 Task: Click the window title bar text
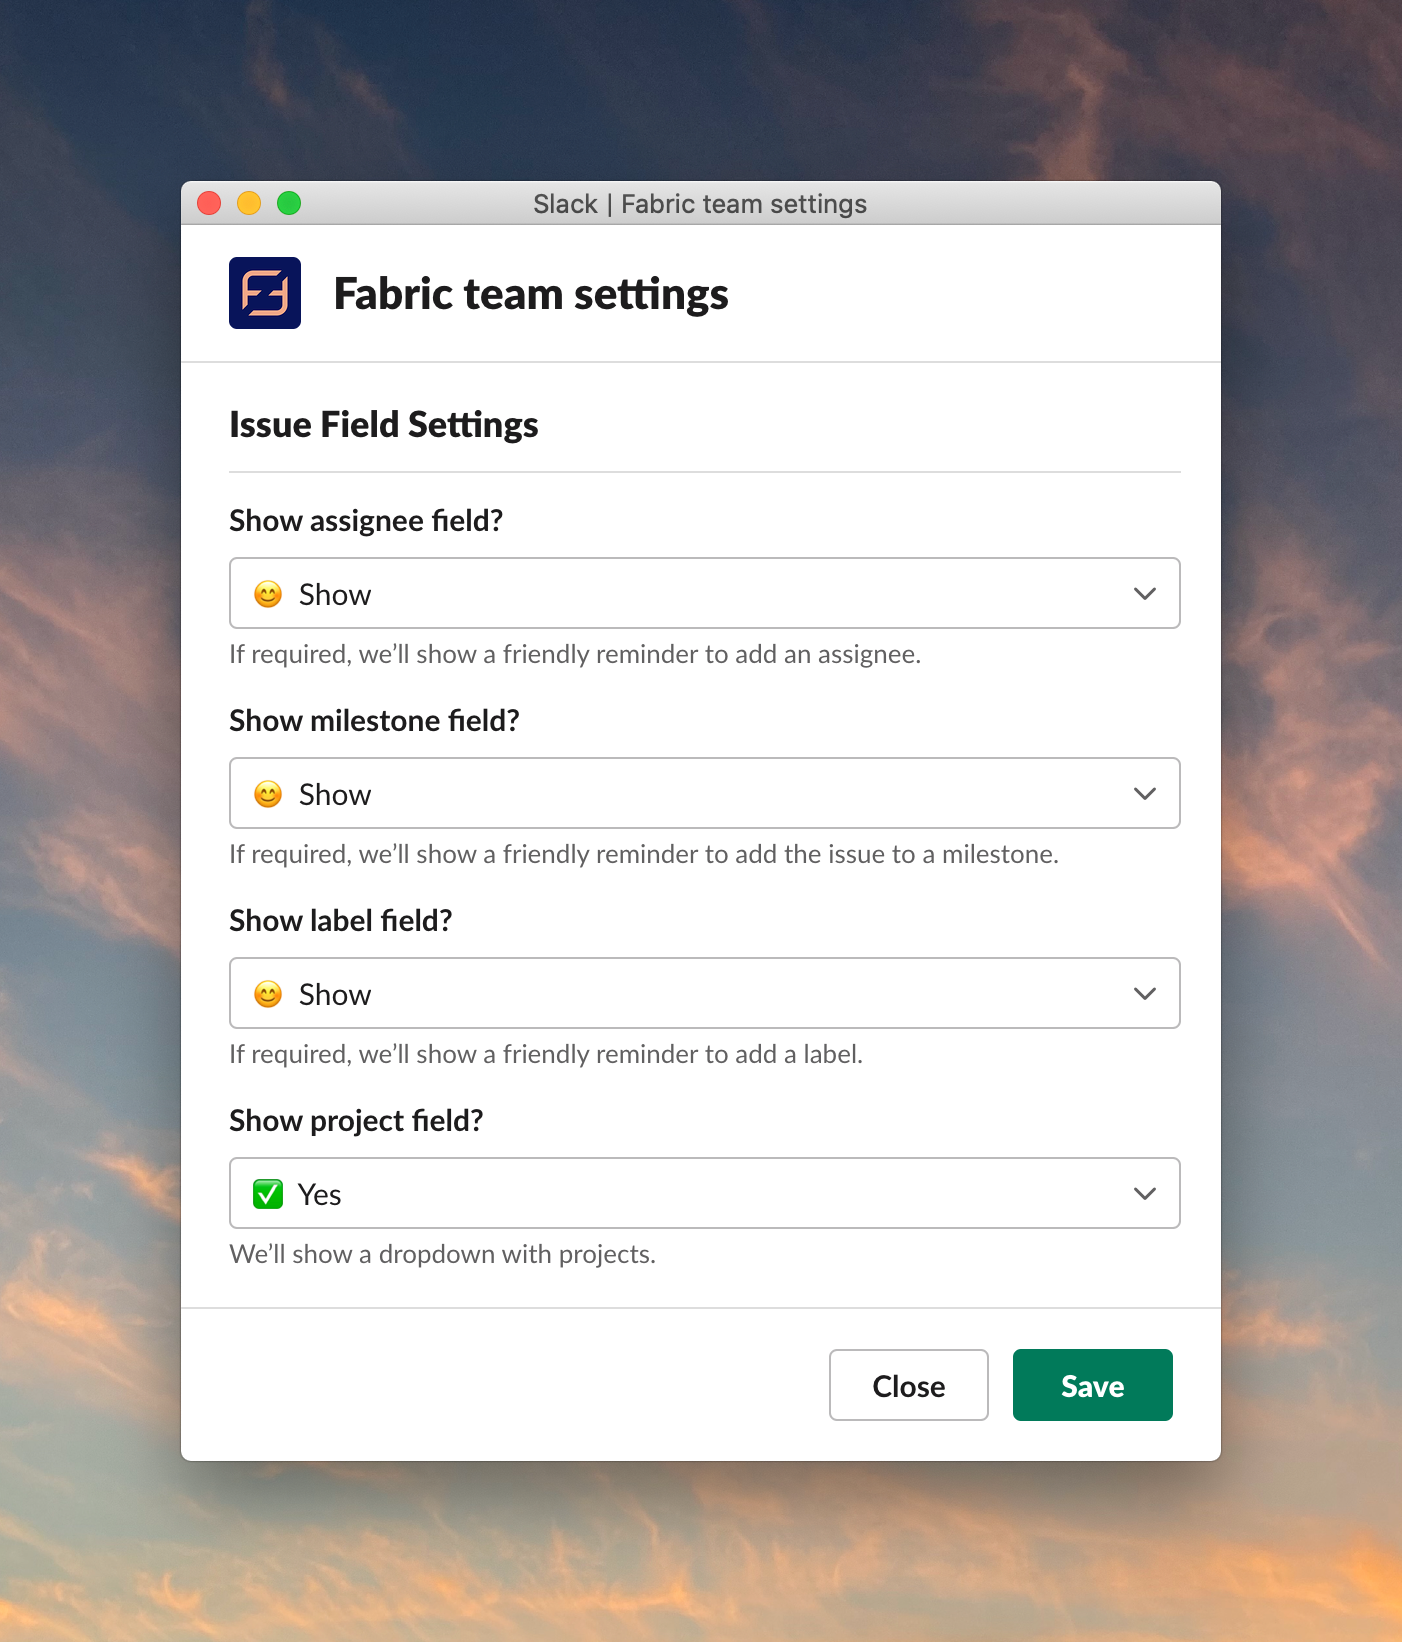click(700, 204)
